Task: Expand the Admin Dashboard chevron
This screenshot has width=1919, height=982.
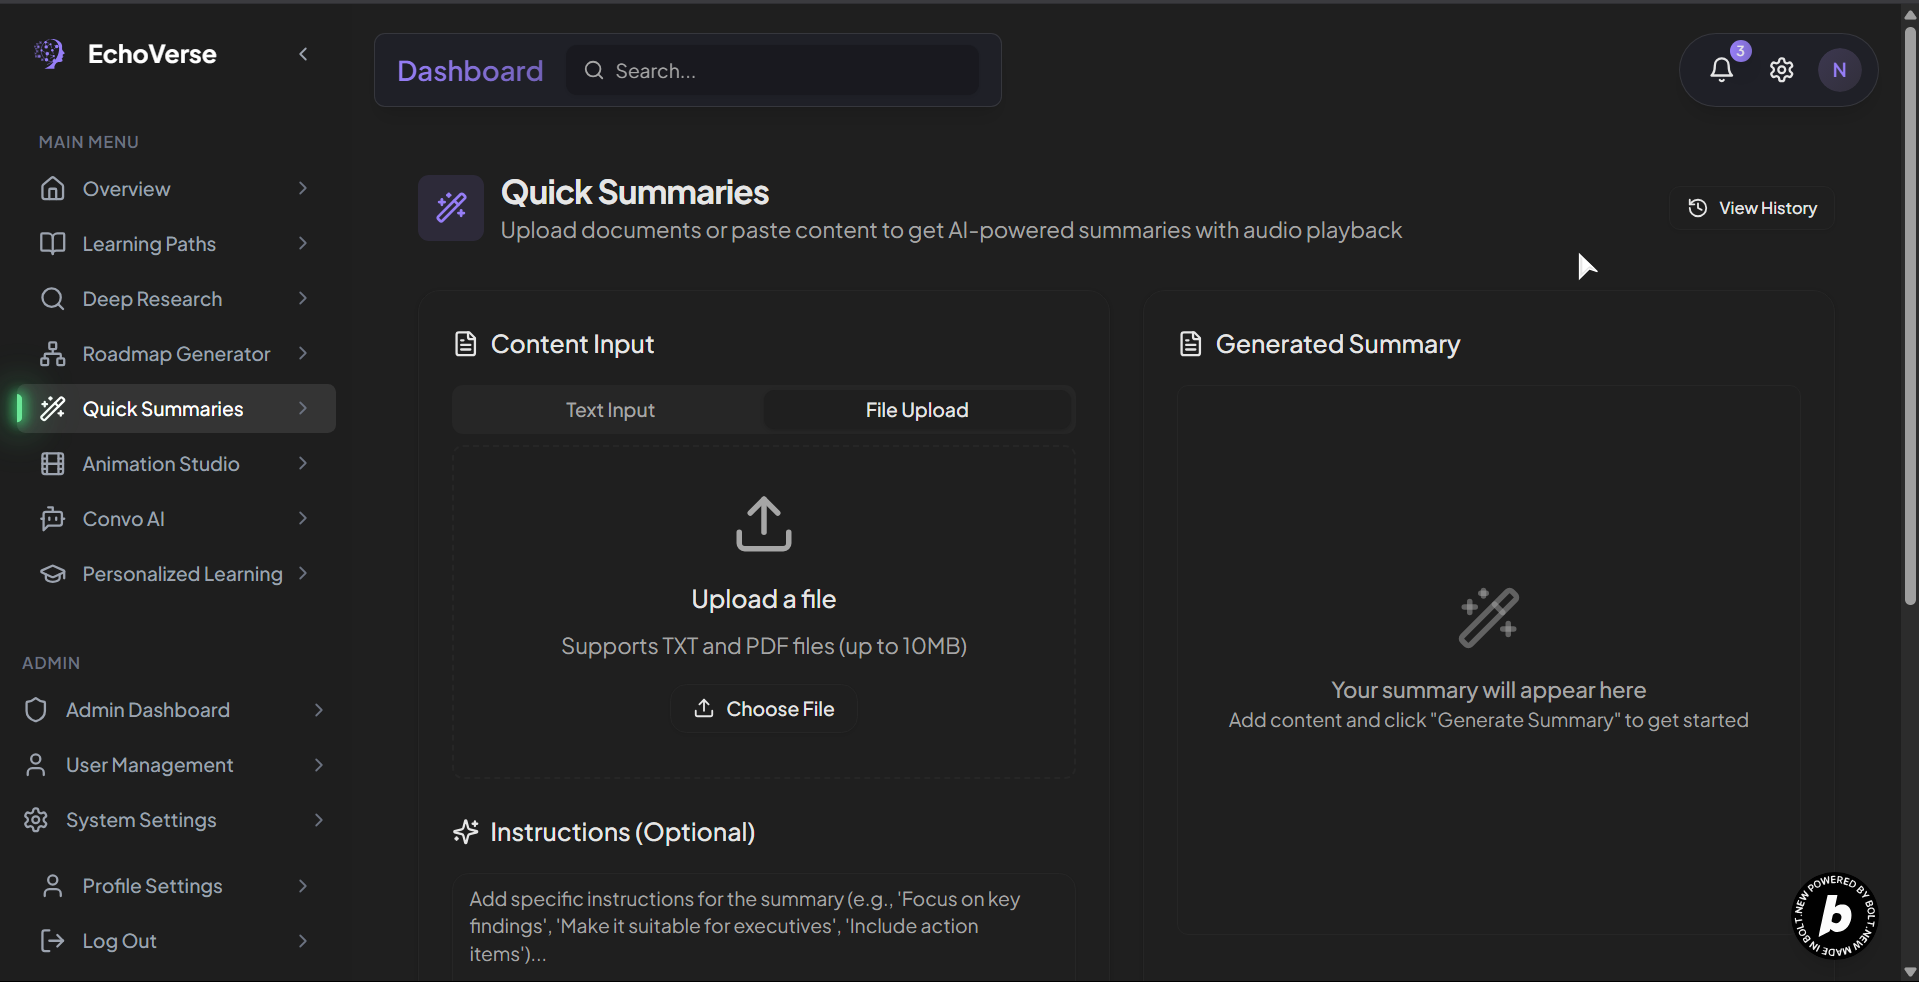Action: [x=319, y=710]
